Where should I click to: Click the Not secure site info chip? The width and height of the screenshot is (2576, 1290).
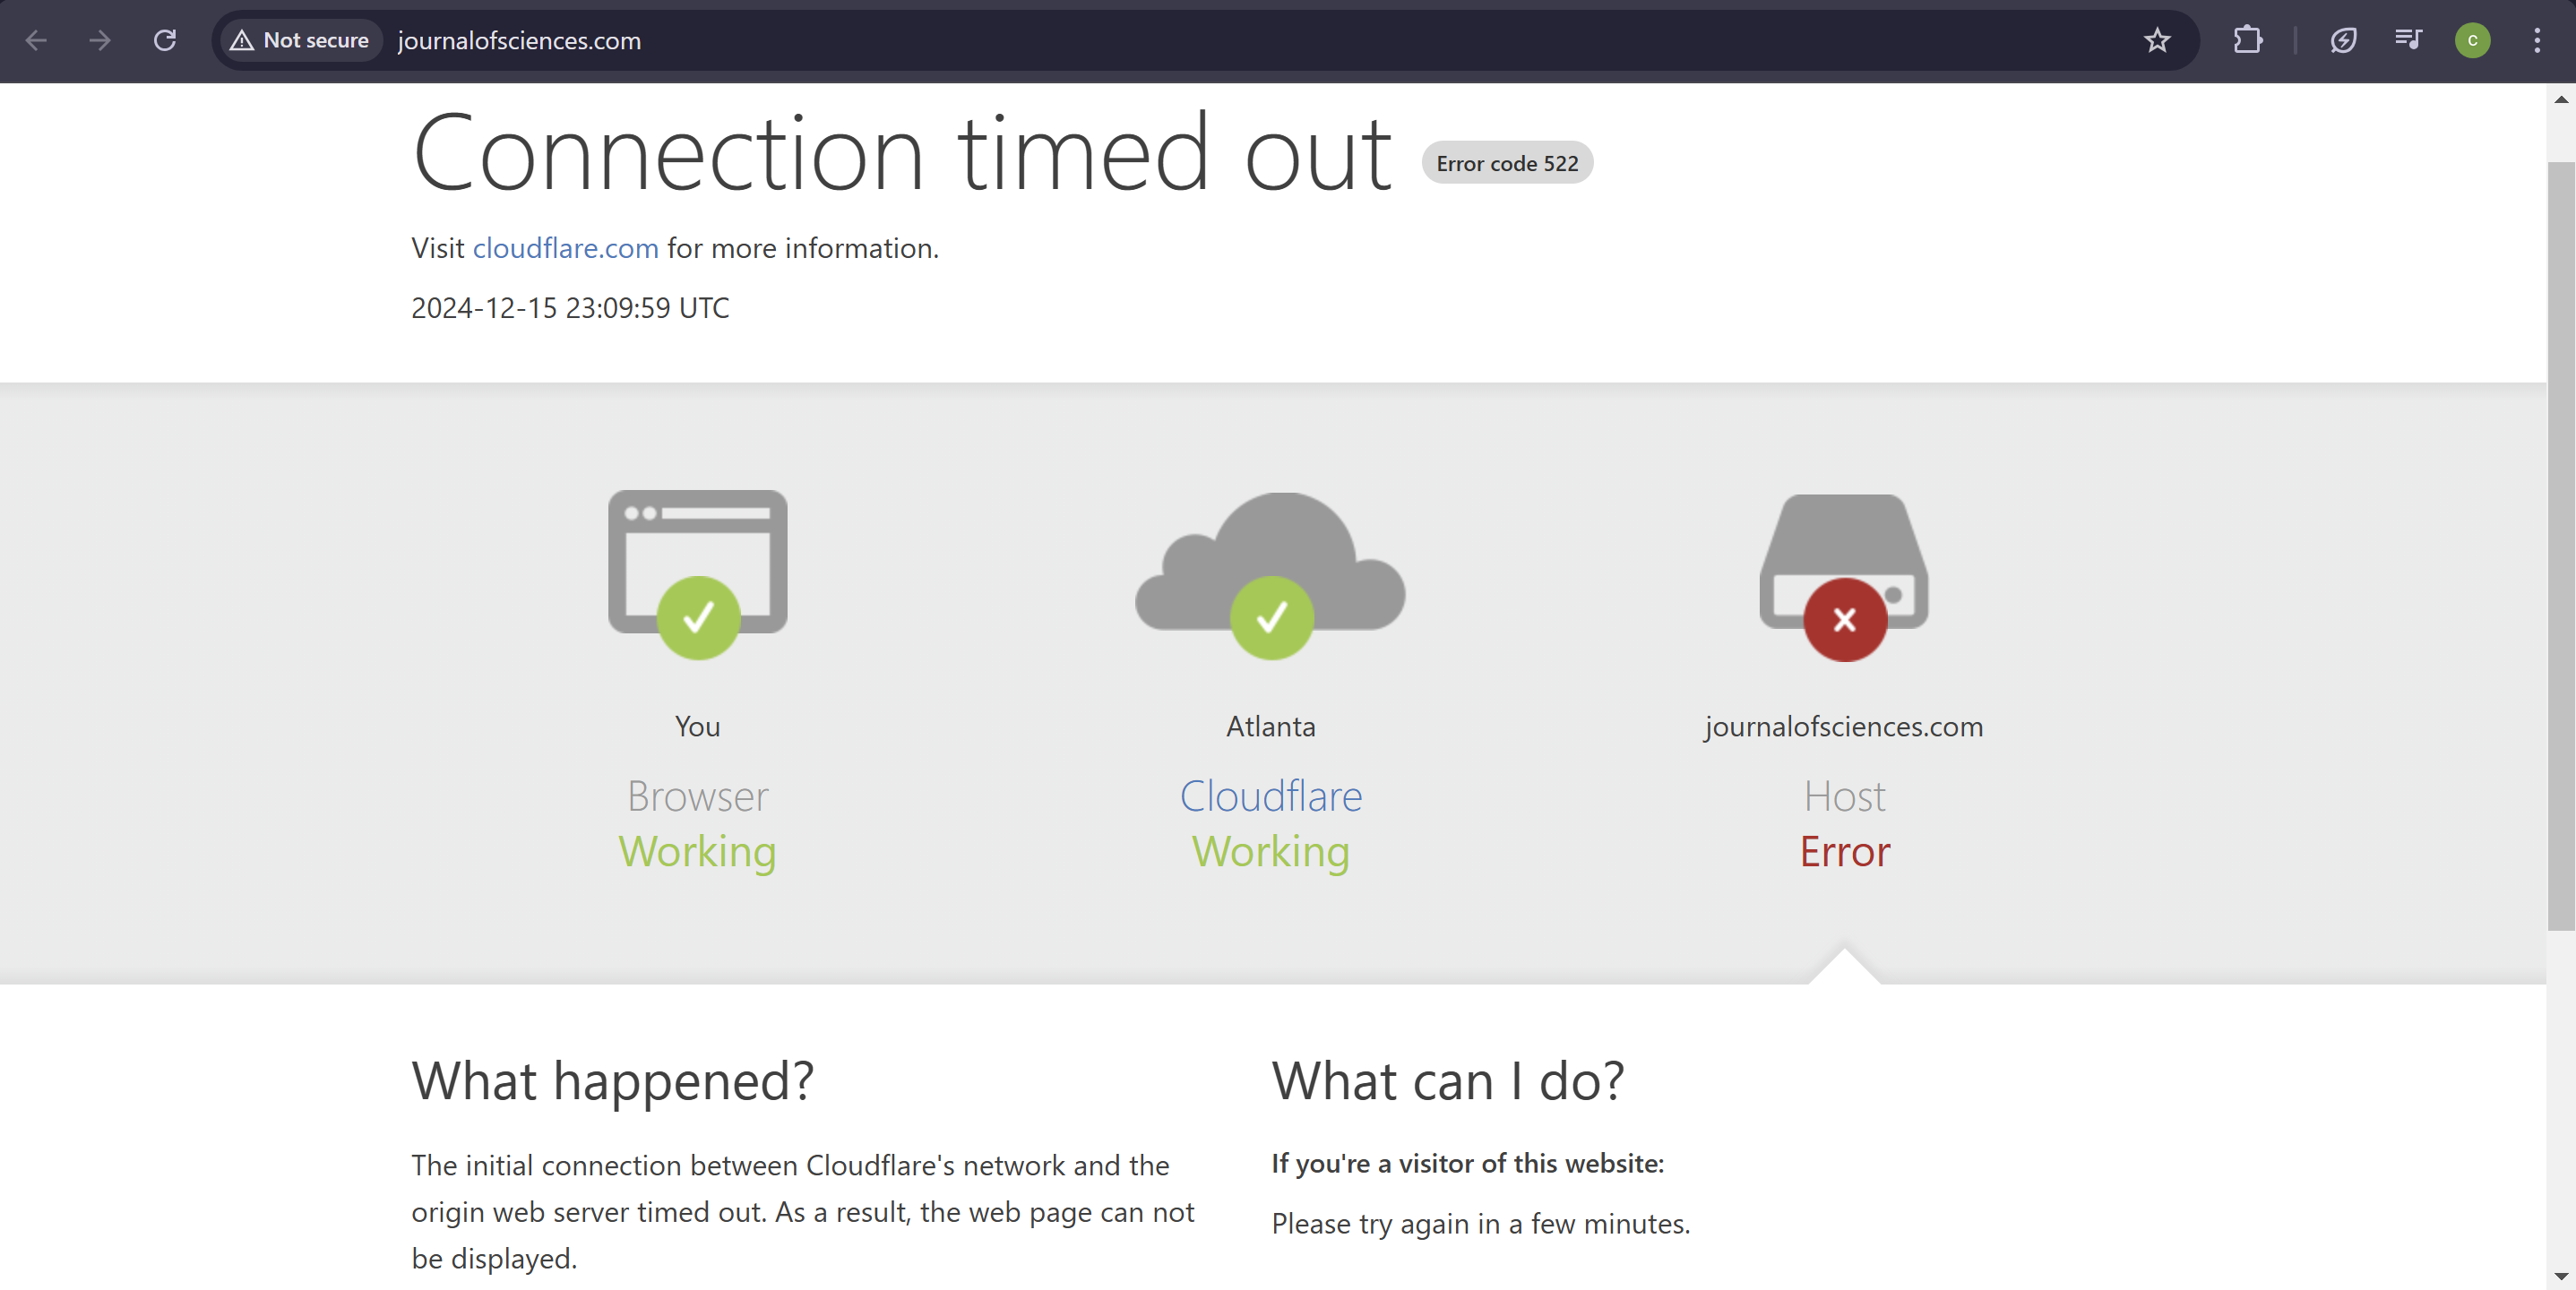pyautogui.click(x=300, y=40)
